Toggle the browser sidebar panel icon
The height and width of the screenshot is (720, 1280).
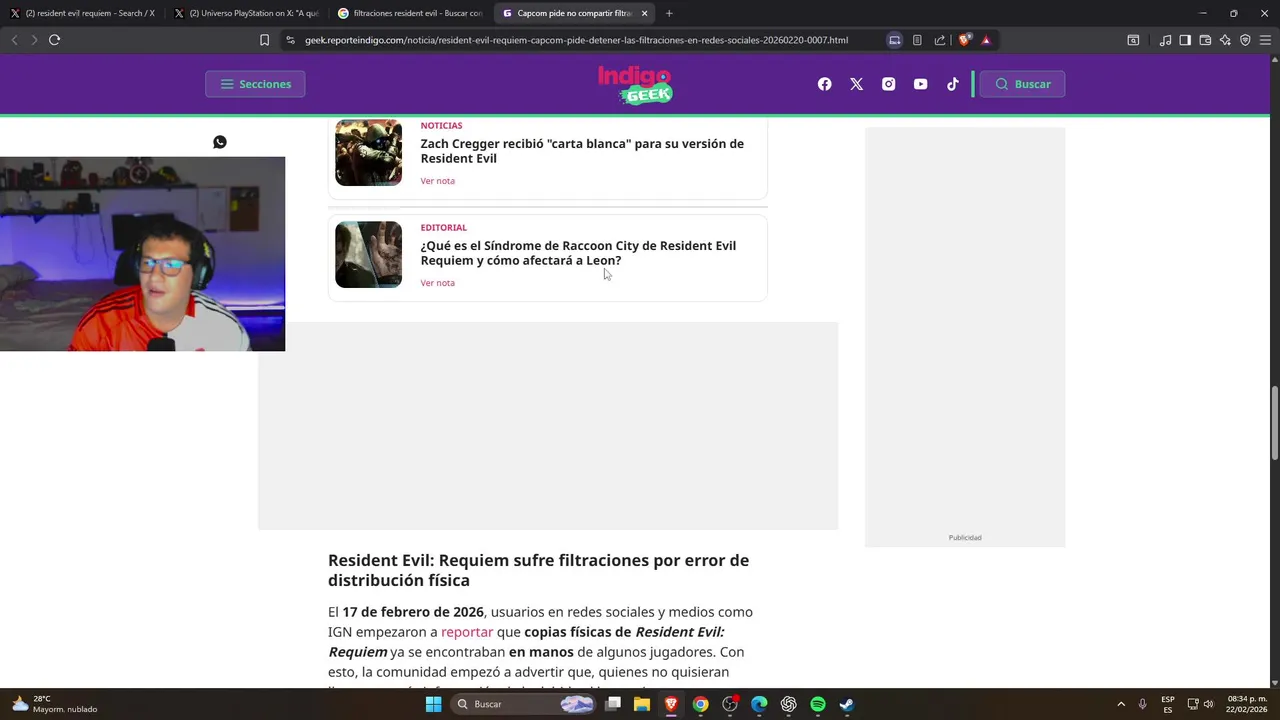click(x=1185, y=40)
